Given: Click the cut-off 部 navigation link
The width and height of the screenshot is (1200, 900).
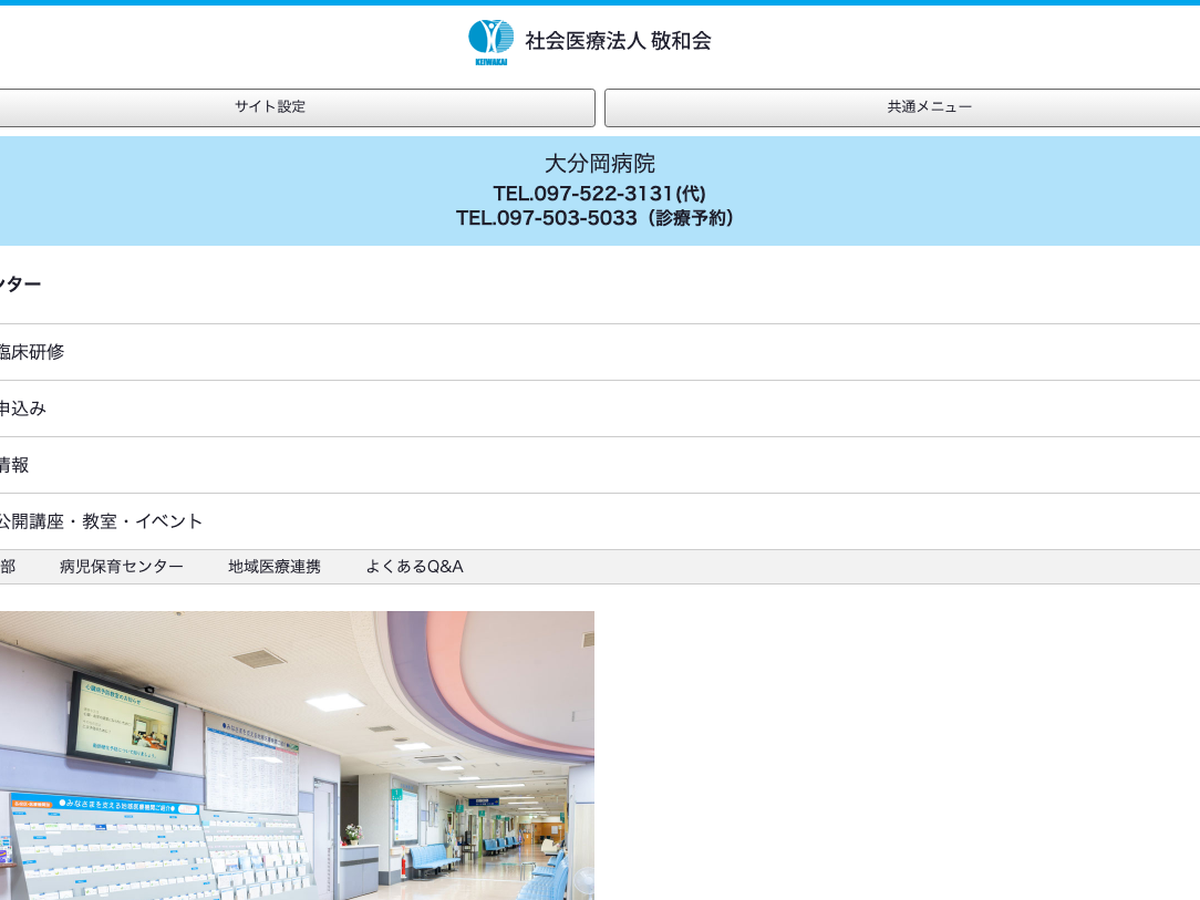Looking at the screenshot, I should [8, 567].
